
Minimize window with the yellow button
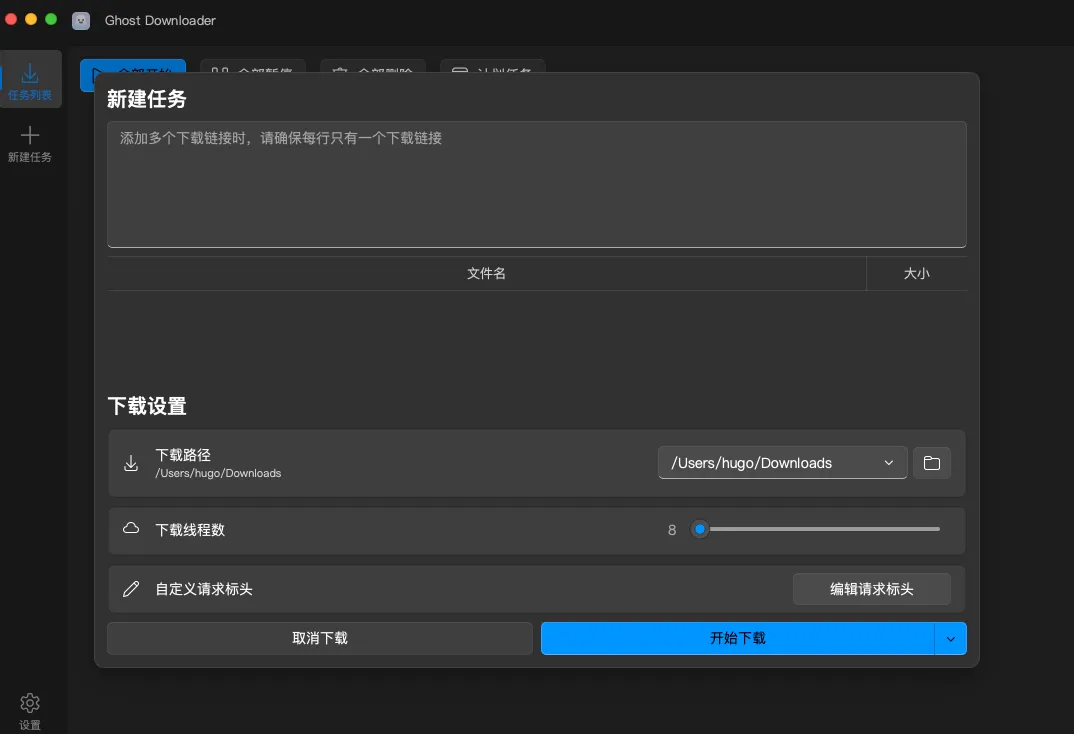click(31, 19)
